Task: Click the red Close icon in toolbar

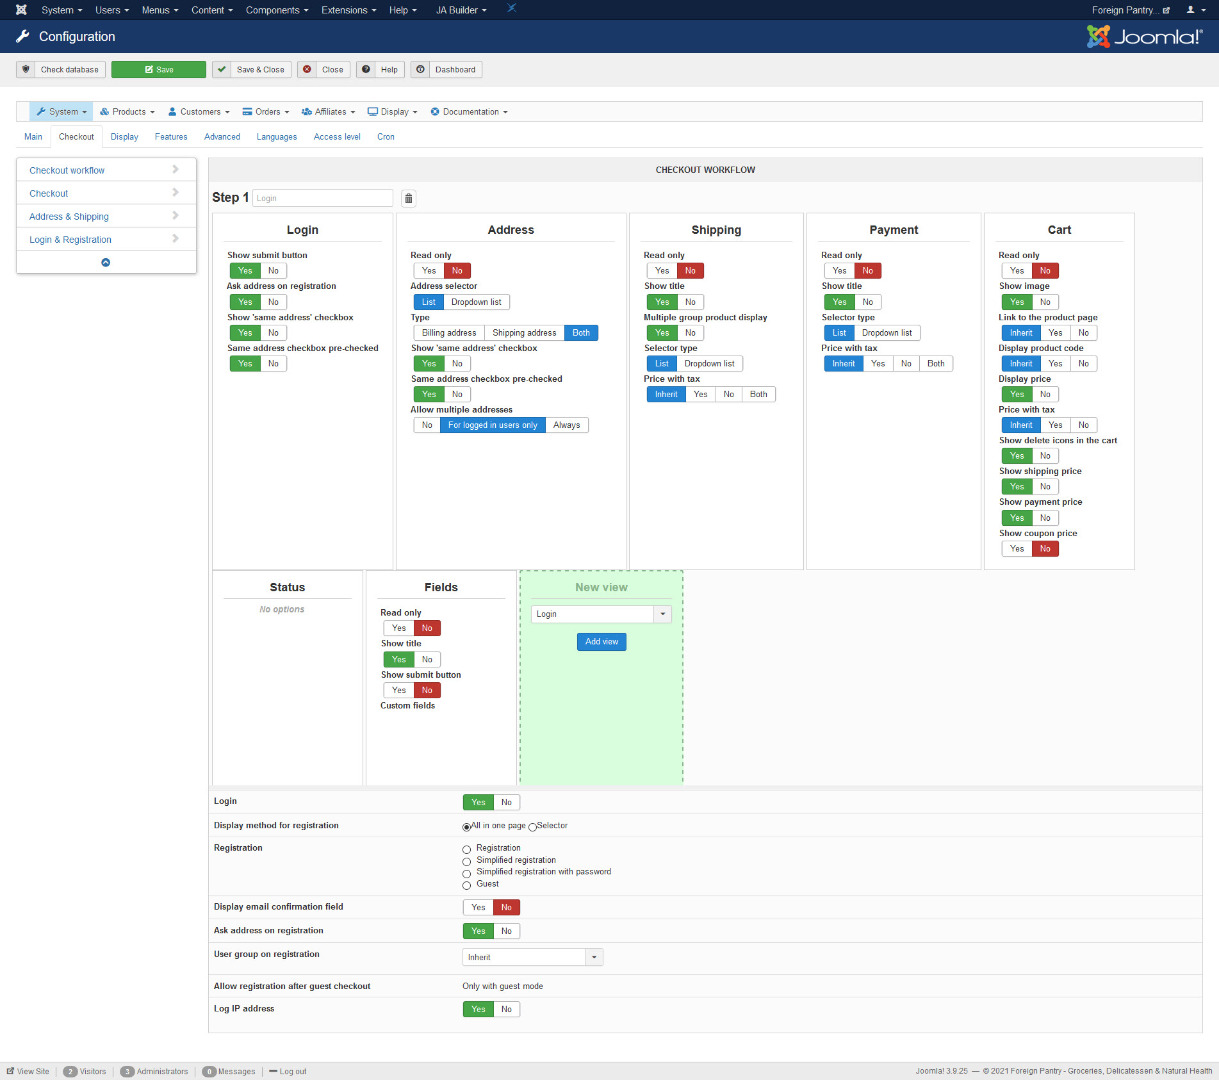Action: point(307,70)
